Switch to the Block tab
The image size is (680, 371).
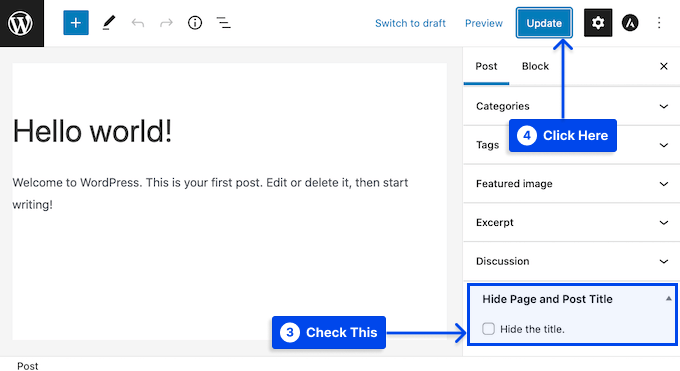[535, 66]
